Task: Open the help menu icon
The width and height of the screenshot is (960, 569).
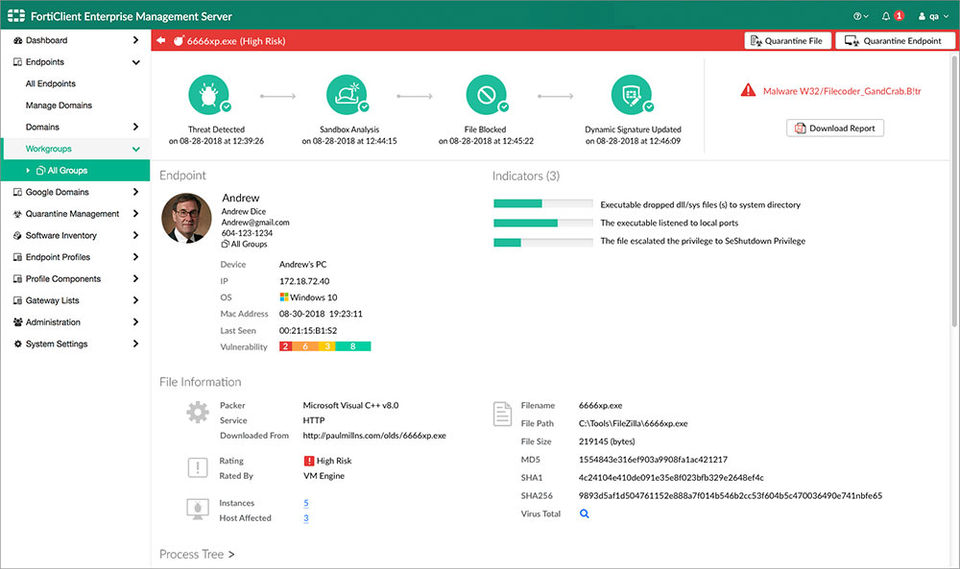Action: coord(861,16)
